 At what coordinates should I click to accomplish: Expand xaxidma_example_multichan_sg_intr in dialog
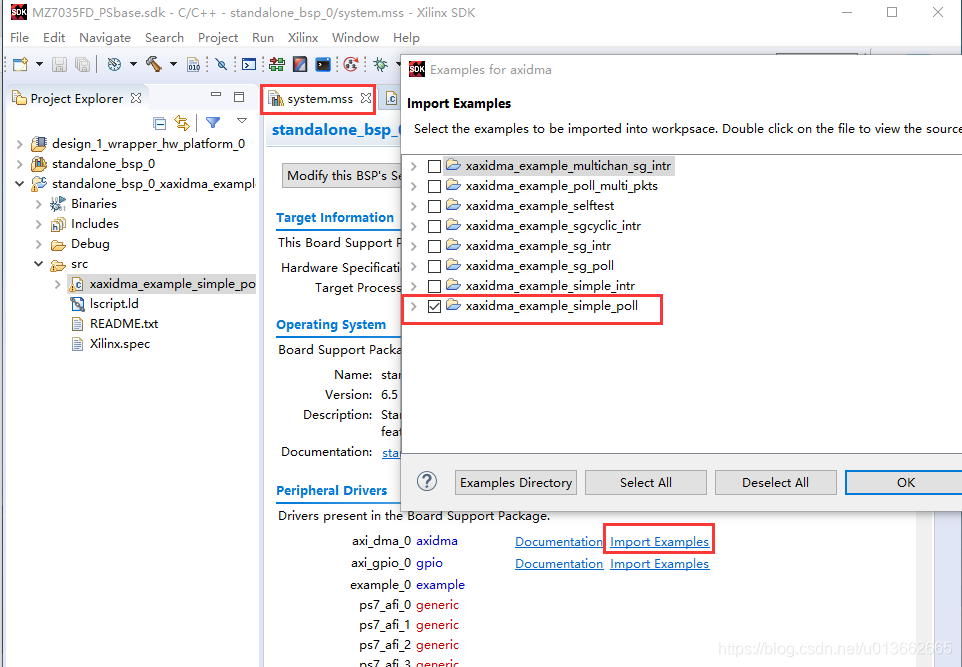point(414,166)
